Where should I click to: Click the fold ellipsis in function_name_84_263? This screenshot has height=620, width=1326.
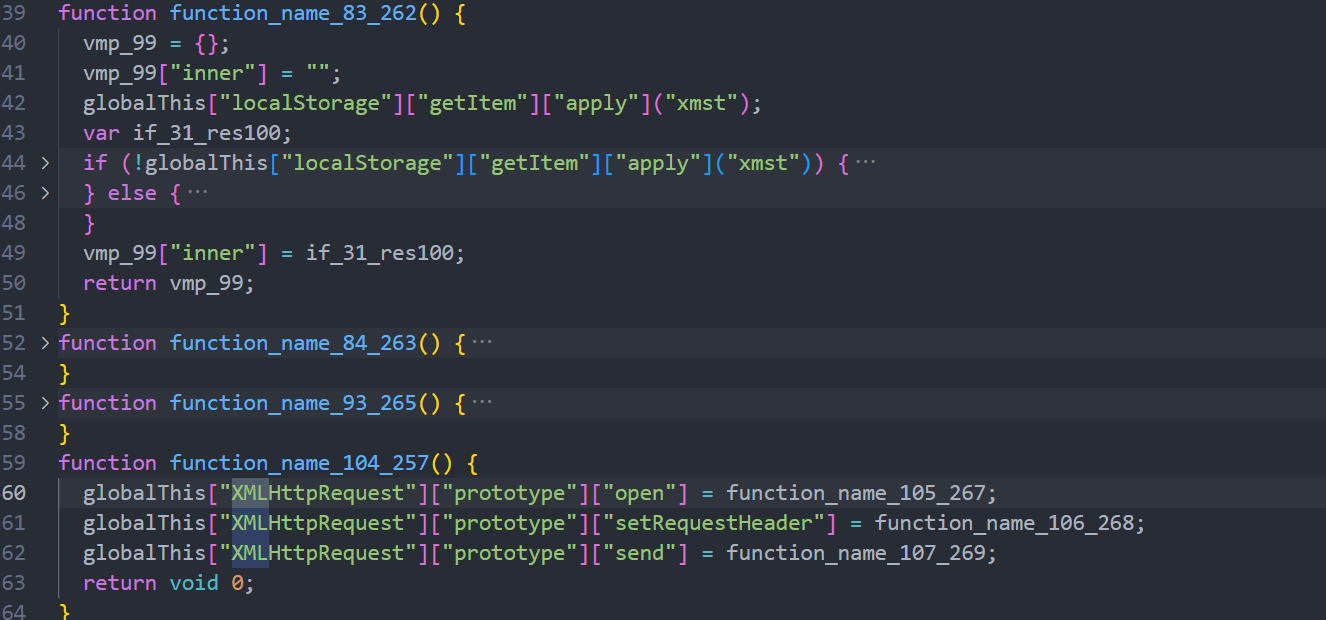pos(482,343)
